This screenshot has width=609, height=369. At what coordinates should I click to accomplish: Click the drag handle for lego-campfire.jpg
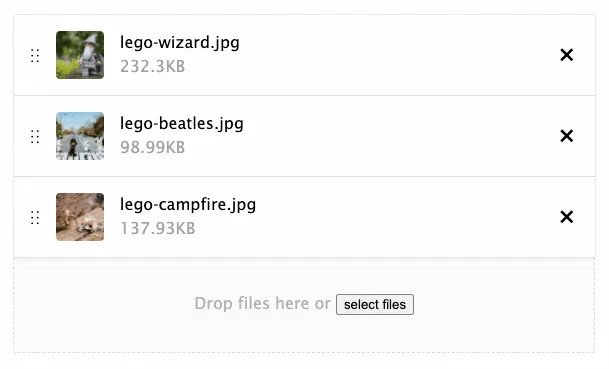(35, 218)
